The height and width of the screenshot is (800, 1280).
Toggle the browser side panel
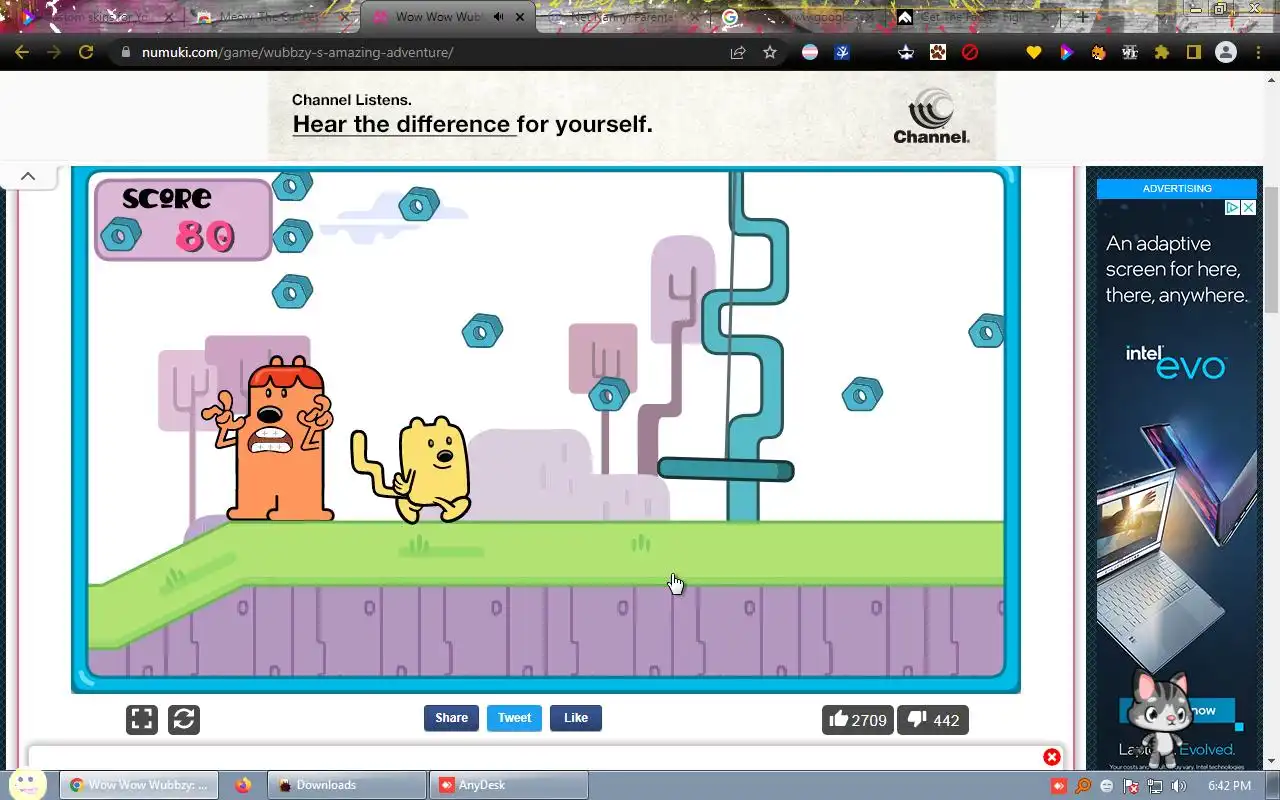click(1194, 52)
